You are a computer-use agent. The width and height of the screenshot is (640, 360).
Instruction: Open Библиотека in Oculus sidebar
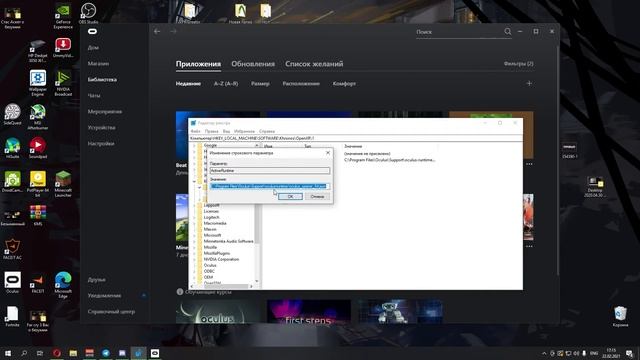click(102, 80)
